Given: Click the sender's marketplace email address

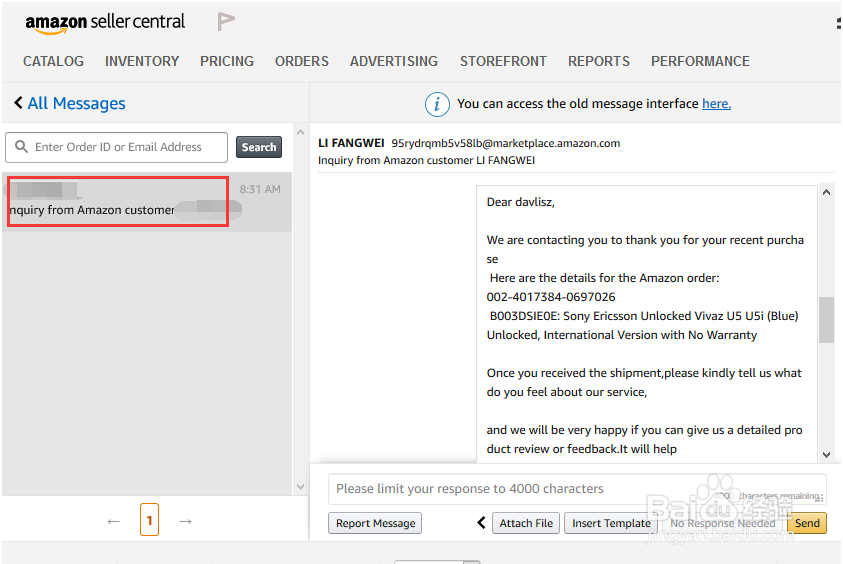Looking at the screenshot, I should [505, 144].
